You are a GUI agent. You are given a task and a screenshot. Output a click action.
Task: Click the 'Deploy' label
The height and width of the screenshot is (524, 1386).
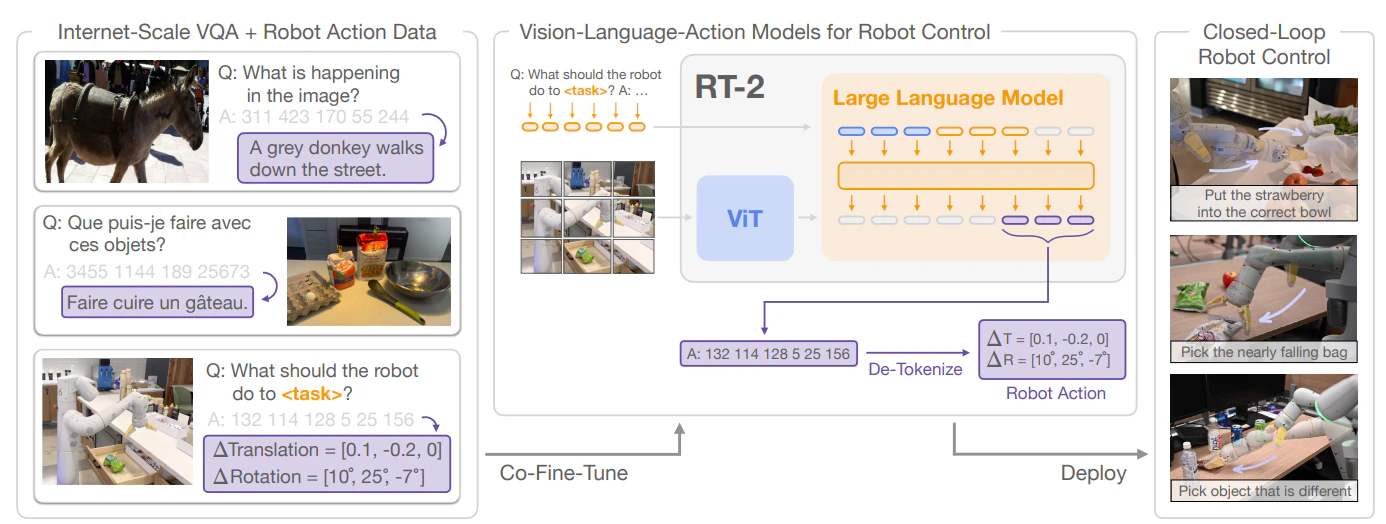click(1093, 473)
